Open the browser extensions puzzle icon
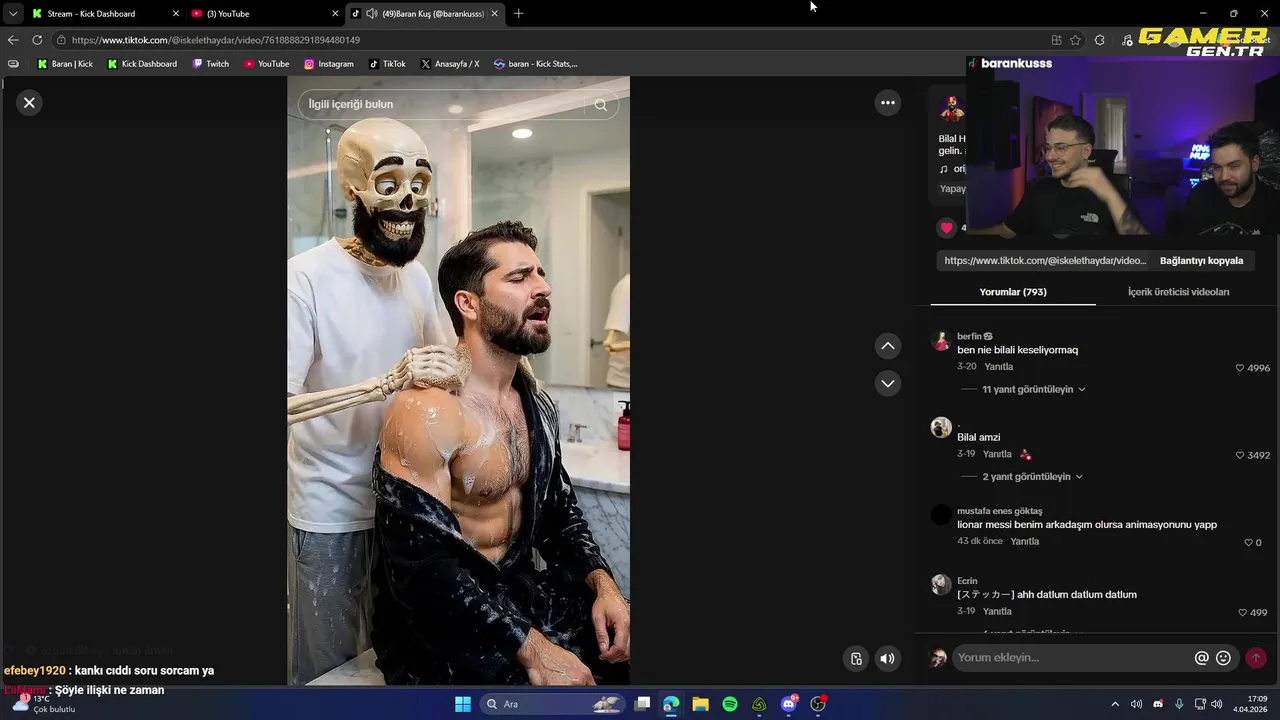The height and width of the screenshot is (720, 1280). point(1100,40)
